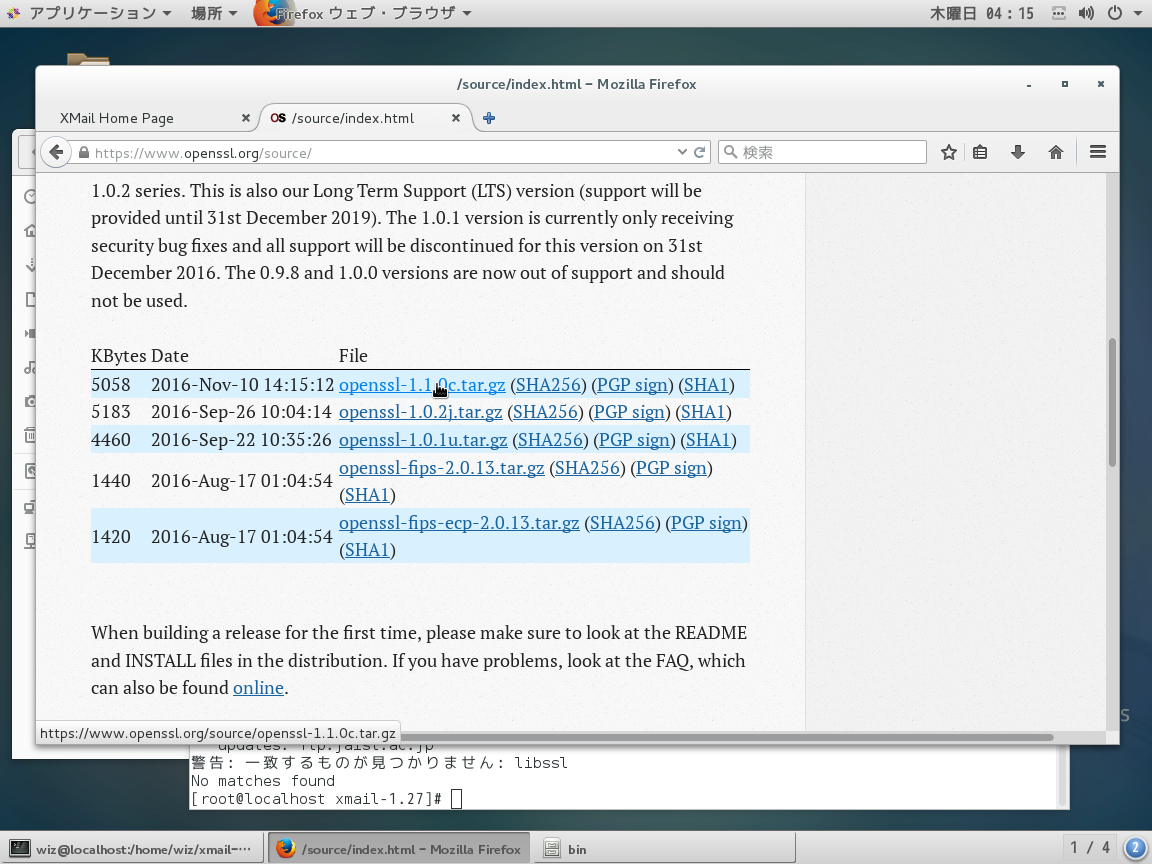Screen dimensions: 1152x864
Task: Open the downloads arrow icon
Action: click(x=1018, y=152)
